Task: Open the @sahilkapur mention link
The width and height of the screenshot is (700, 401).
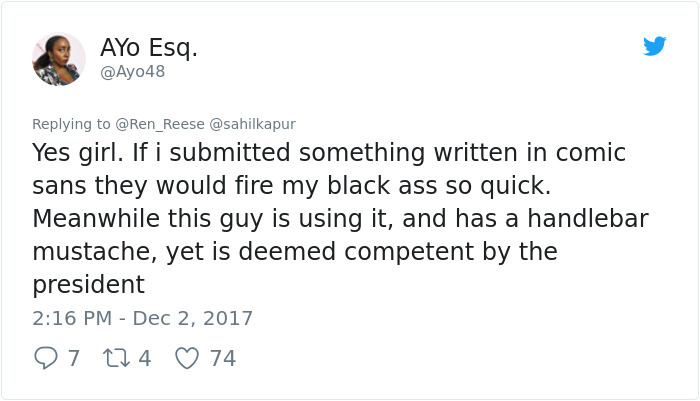Action: tap(252, 124)
